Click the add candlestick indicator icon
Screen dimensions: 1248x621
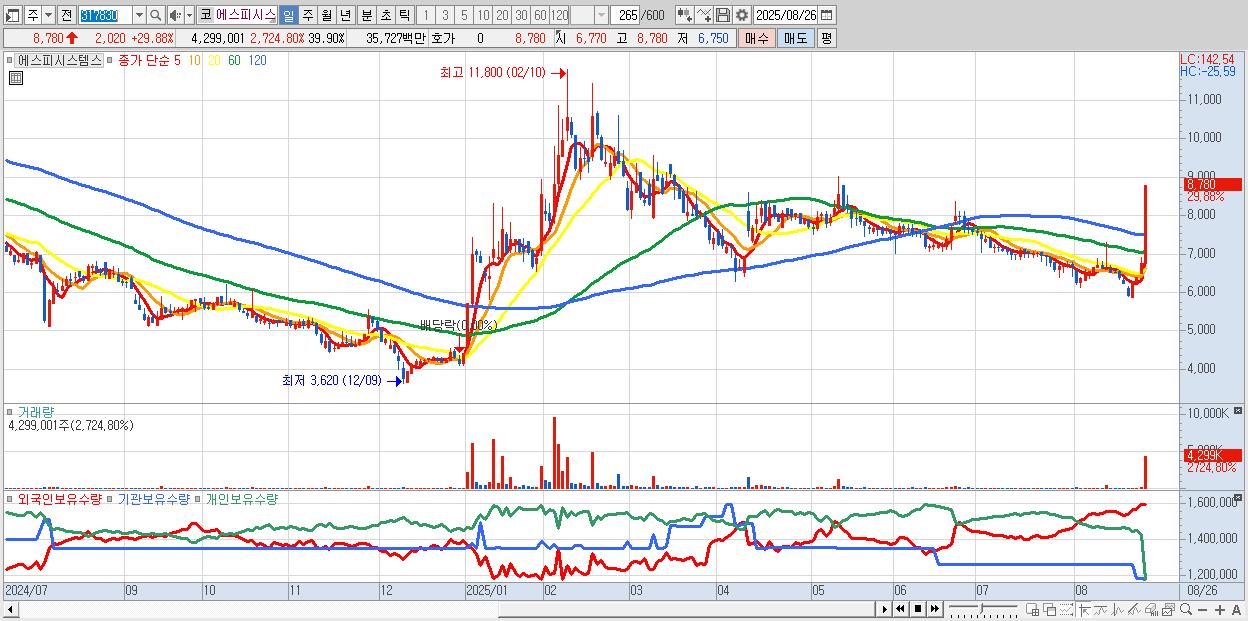[x=685, y=16]
